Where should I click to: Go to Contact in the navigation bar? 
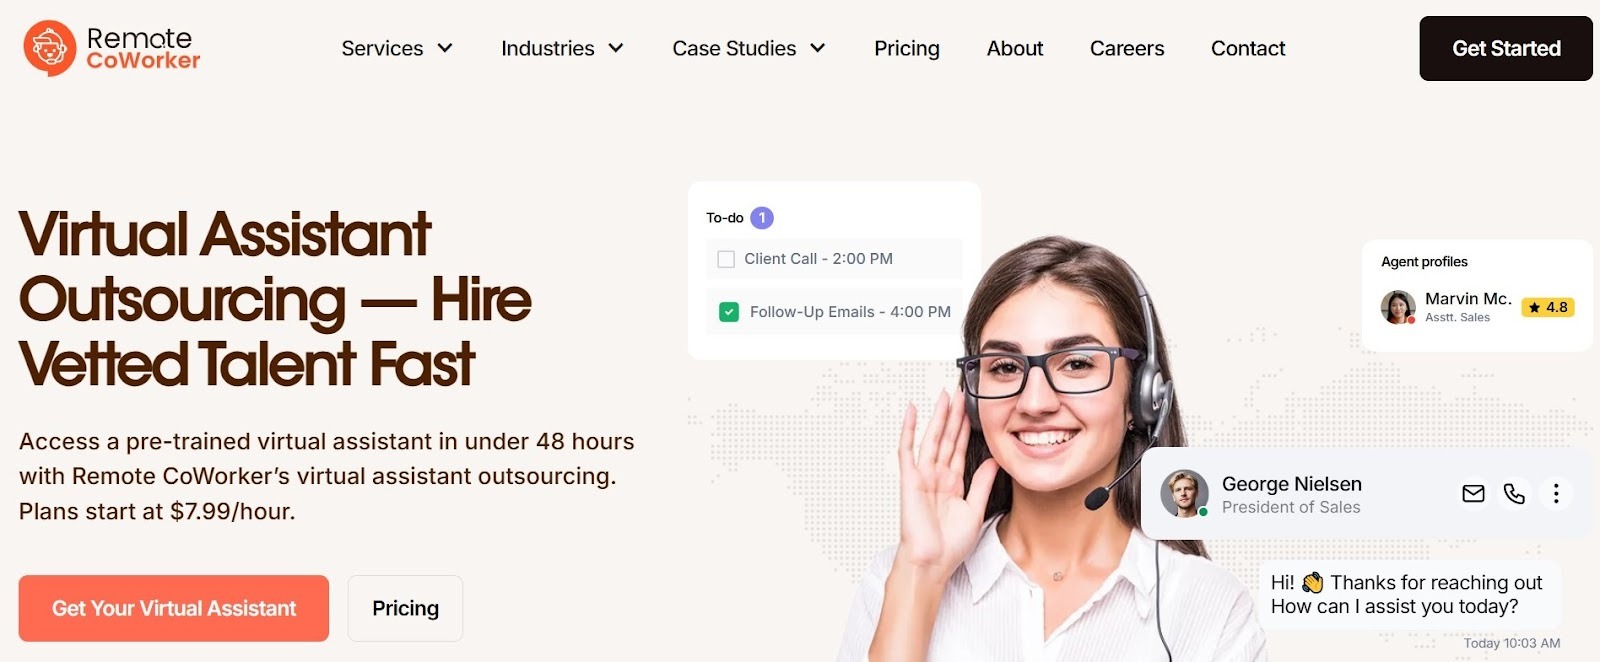coord(1248,48)
